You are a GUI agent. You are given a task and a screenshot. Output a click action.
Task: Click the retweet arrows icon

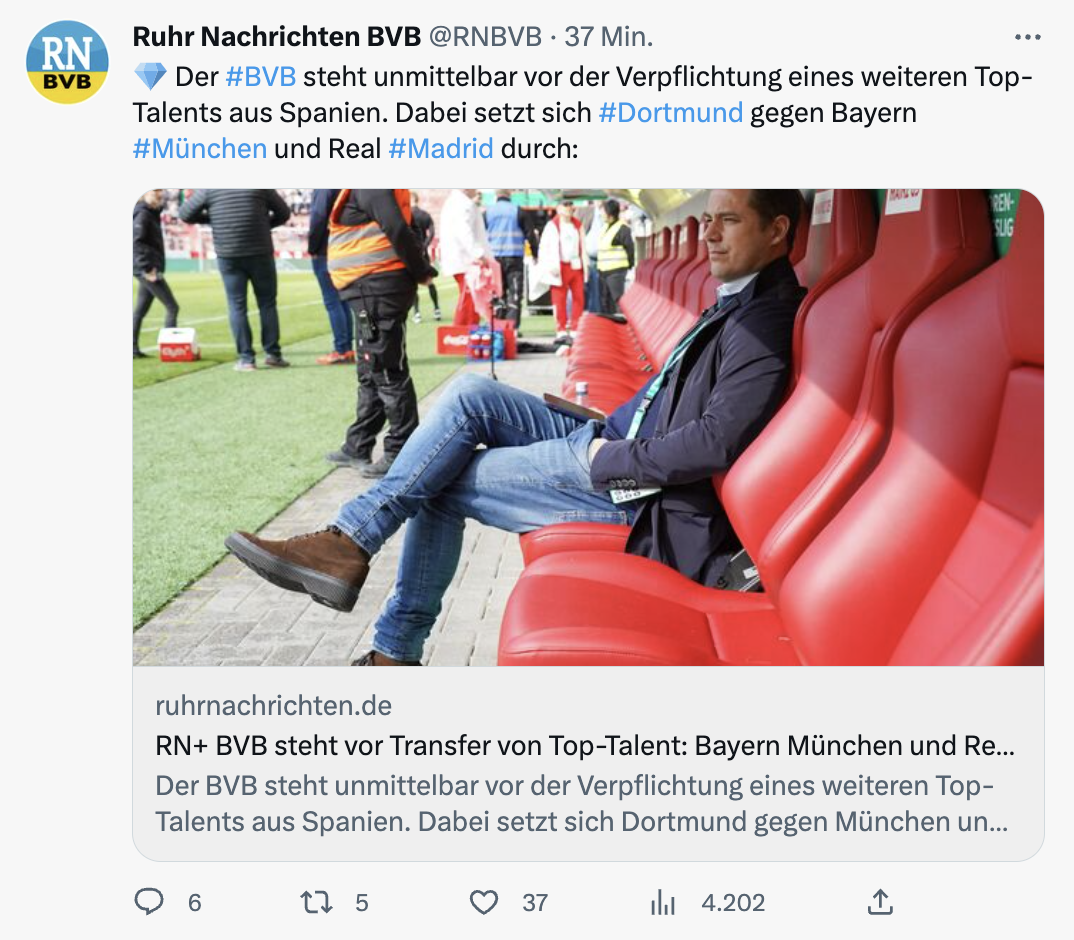pyautogui.click(x=316, y=902)
